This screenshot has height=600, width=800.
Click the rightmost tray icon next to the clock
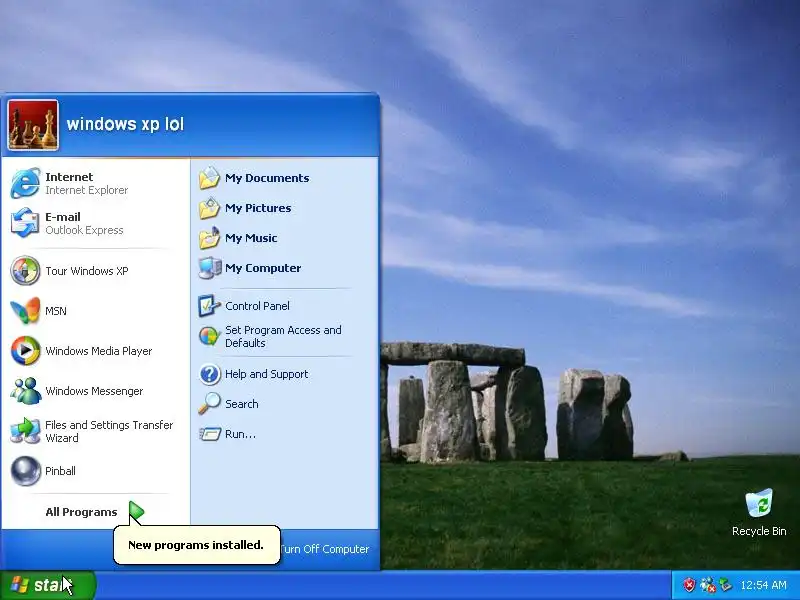pyautogui.click(x=725, y=585)
